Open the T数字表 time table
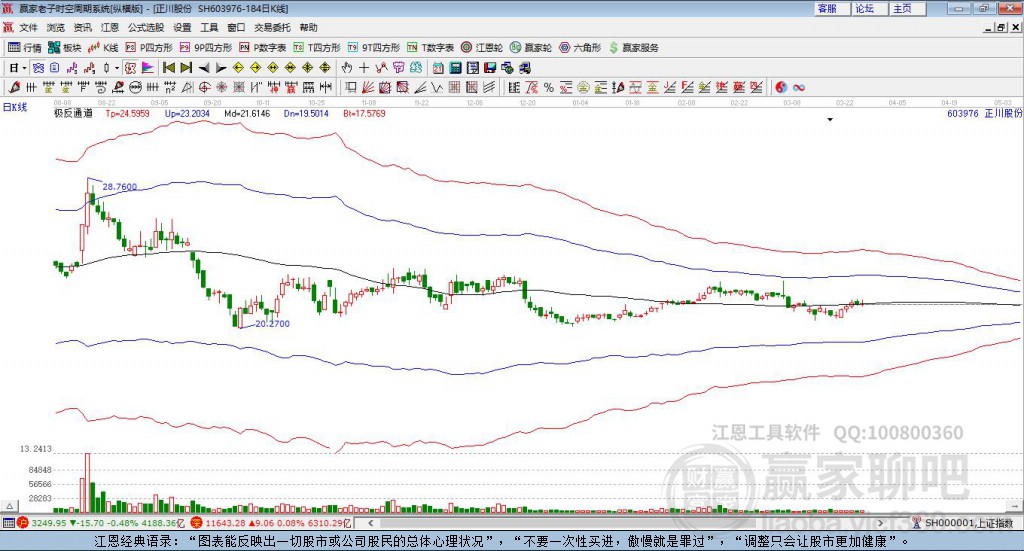 (x=430, y=48)
